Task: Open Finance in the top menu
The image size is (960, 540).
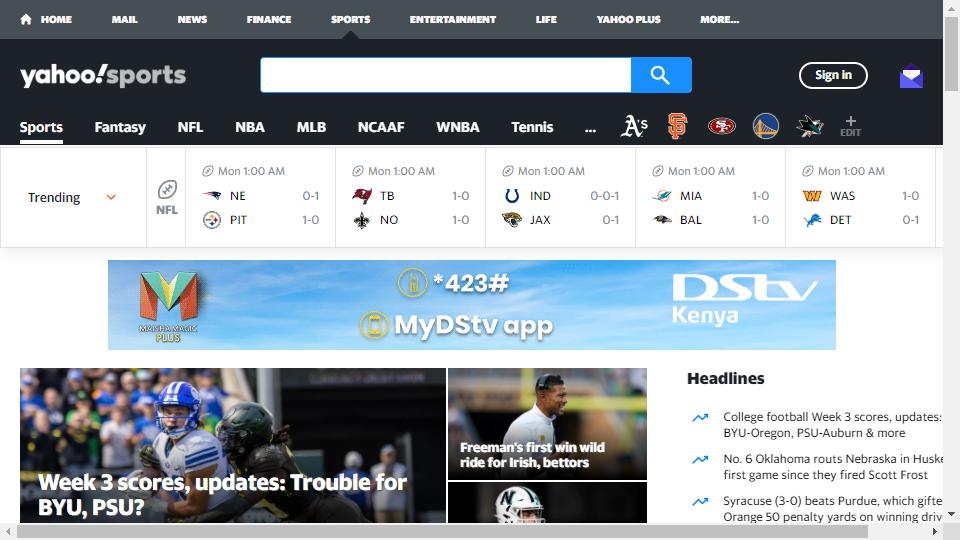Action: 269,19
